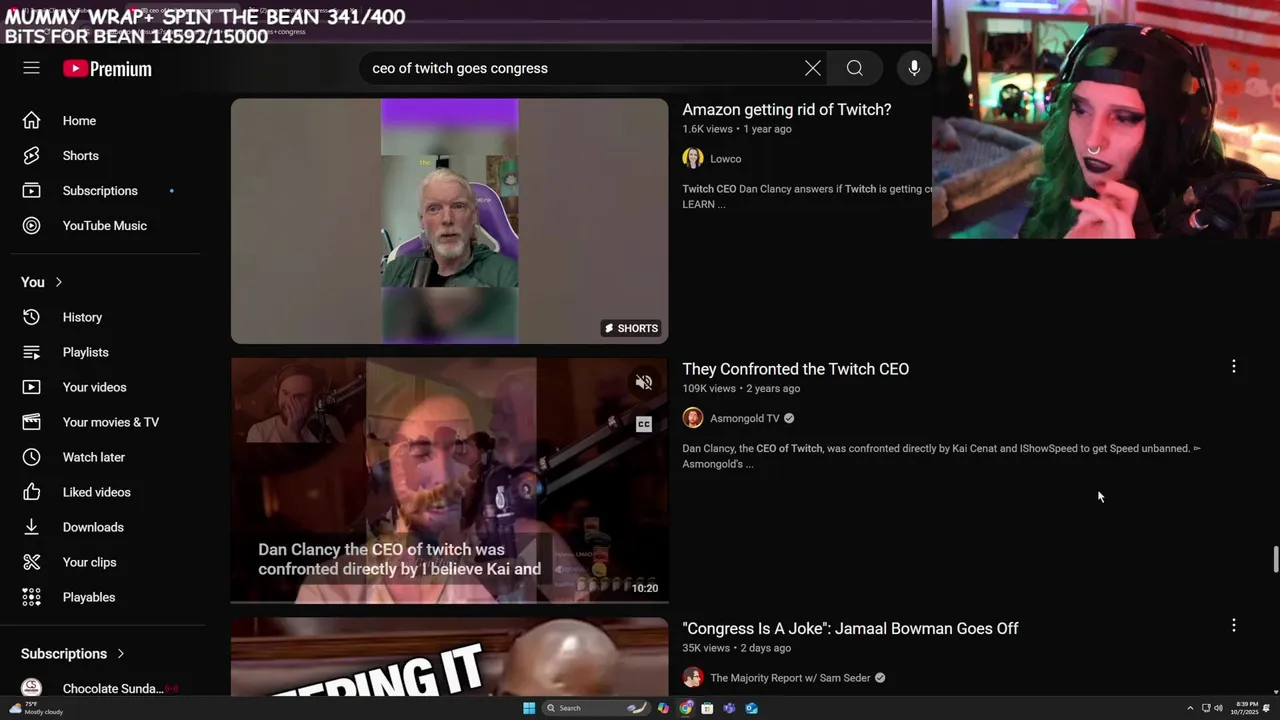The height and width of the screenshot is (720, 1280).
Task: Click the YouTube Premium logo
Action: click(107, 69)
